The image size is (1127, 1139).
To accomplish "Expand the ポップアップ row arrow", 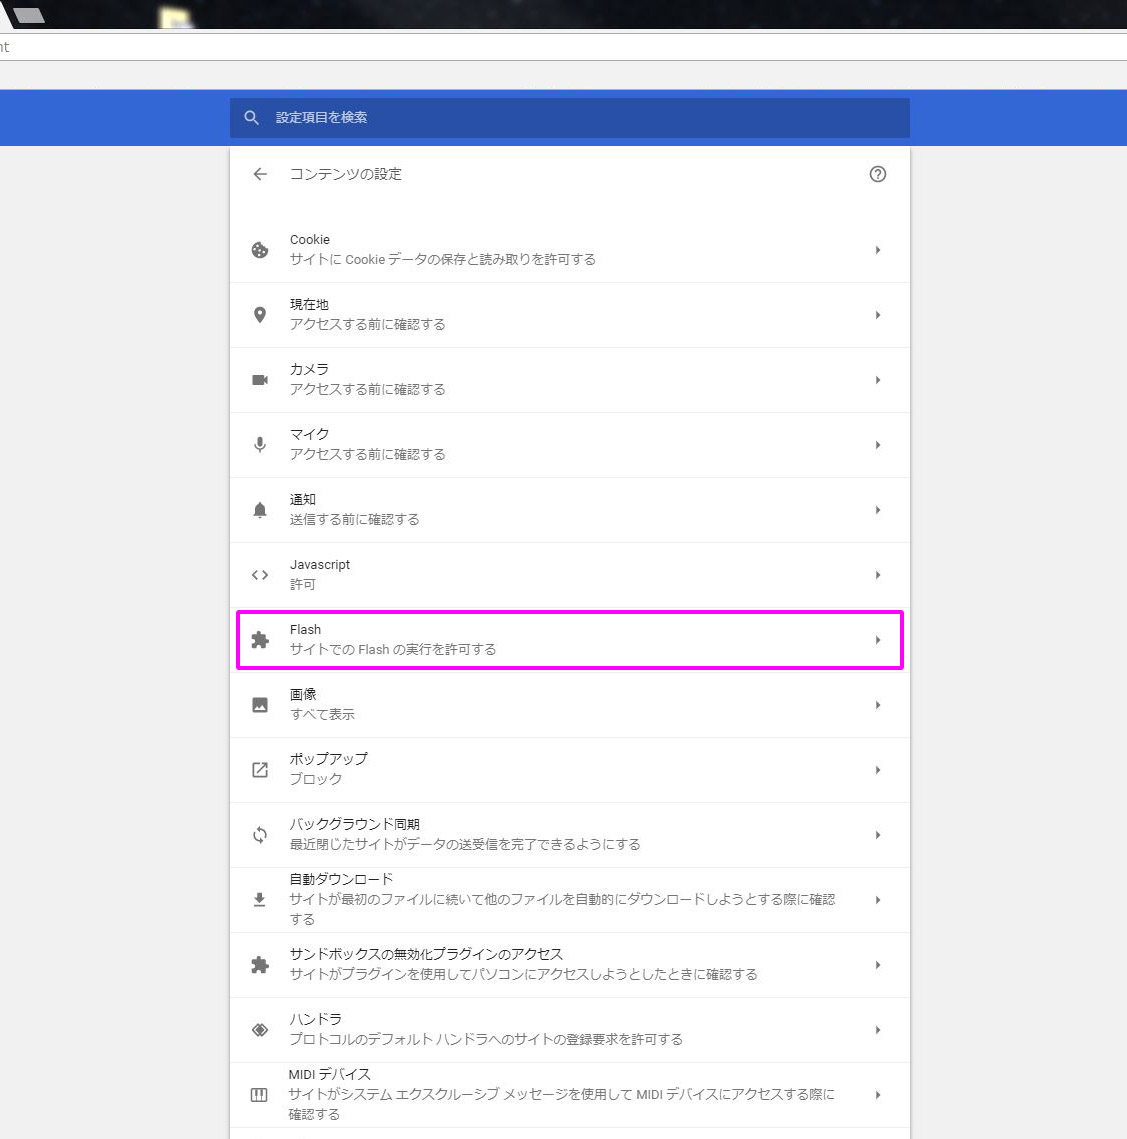I will 878,770.
